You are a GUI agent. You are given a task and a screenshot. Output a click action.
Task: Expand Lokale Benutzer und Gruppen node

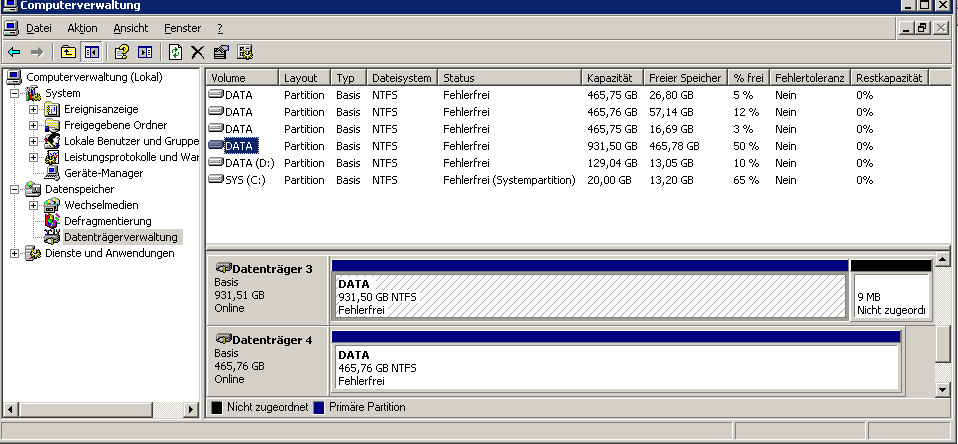34,141
